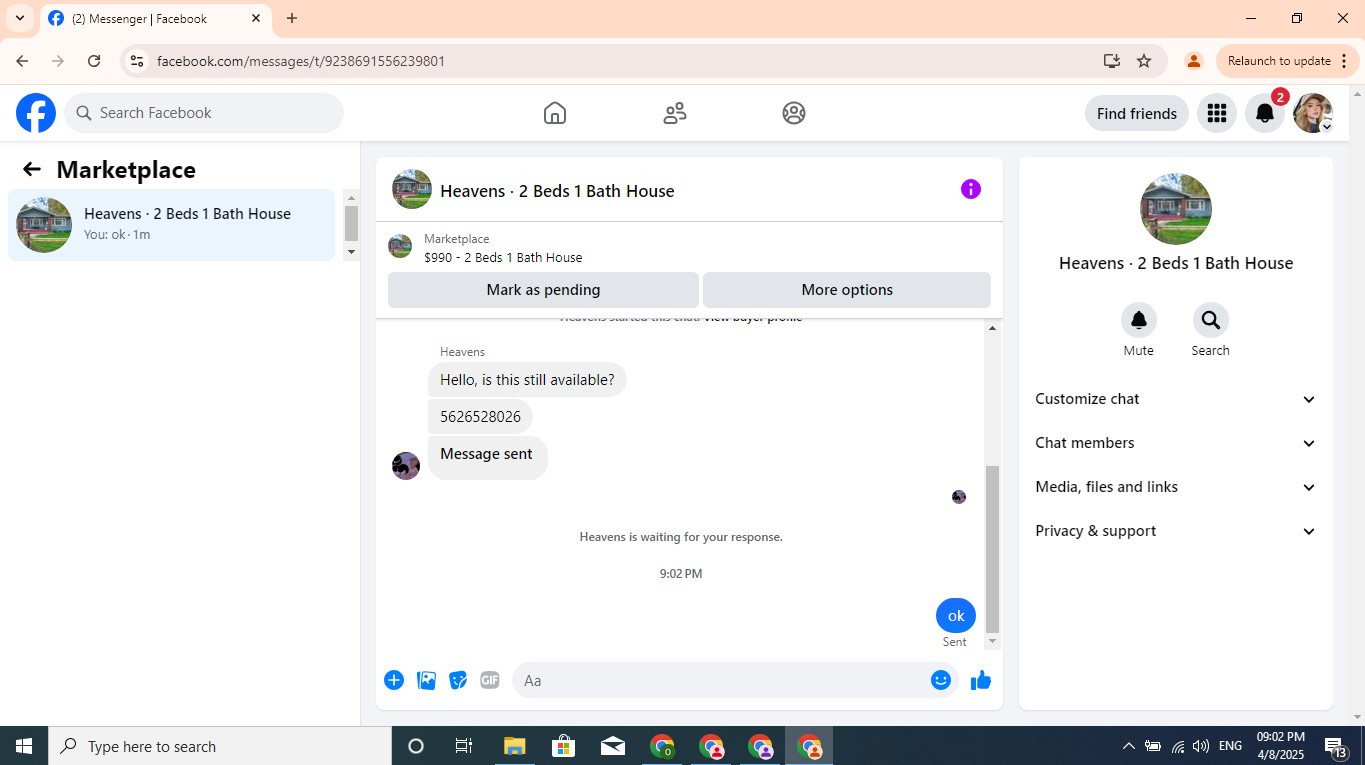The width and height of the screenshot is (1365, 765).
Task: Click the More options button
Action: 847,290
